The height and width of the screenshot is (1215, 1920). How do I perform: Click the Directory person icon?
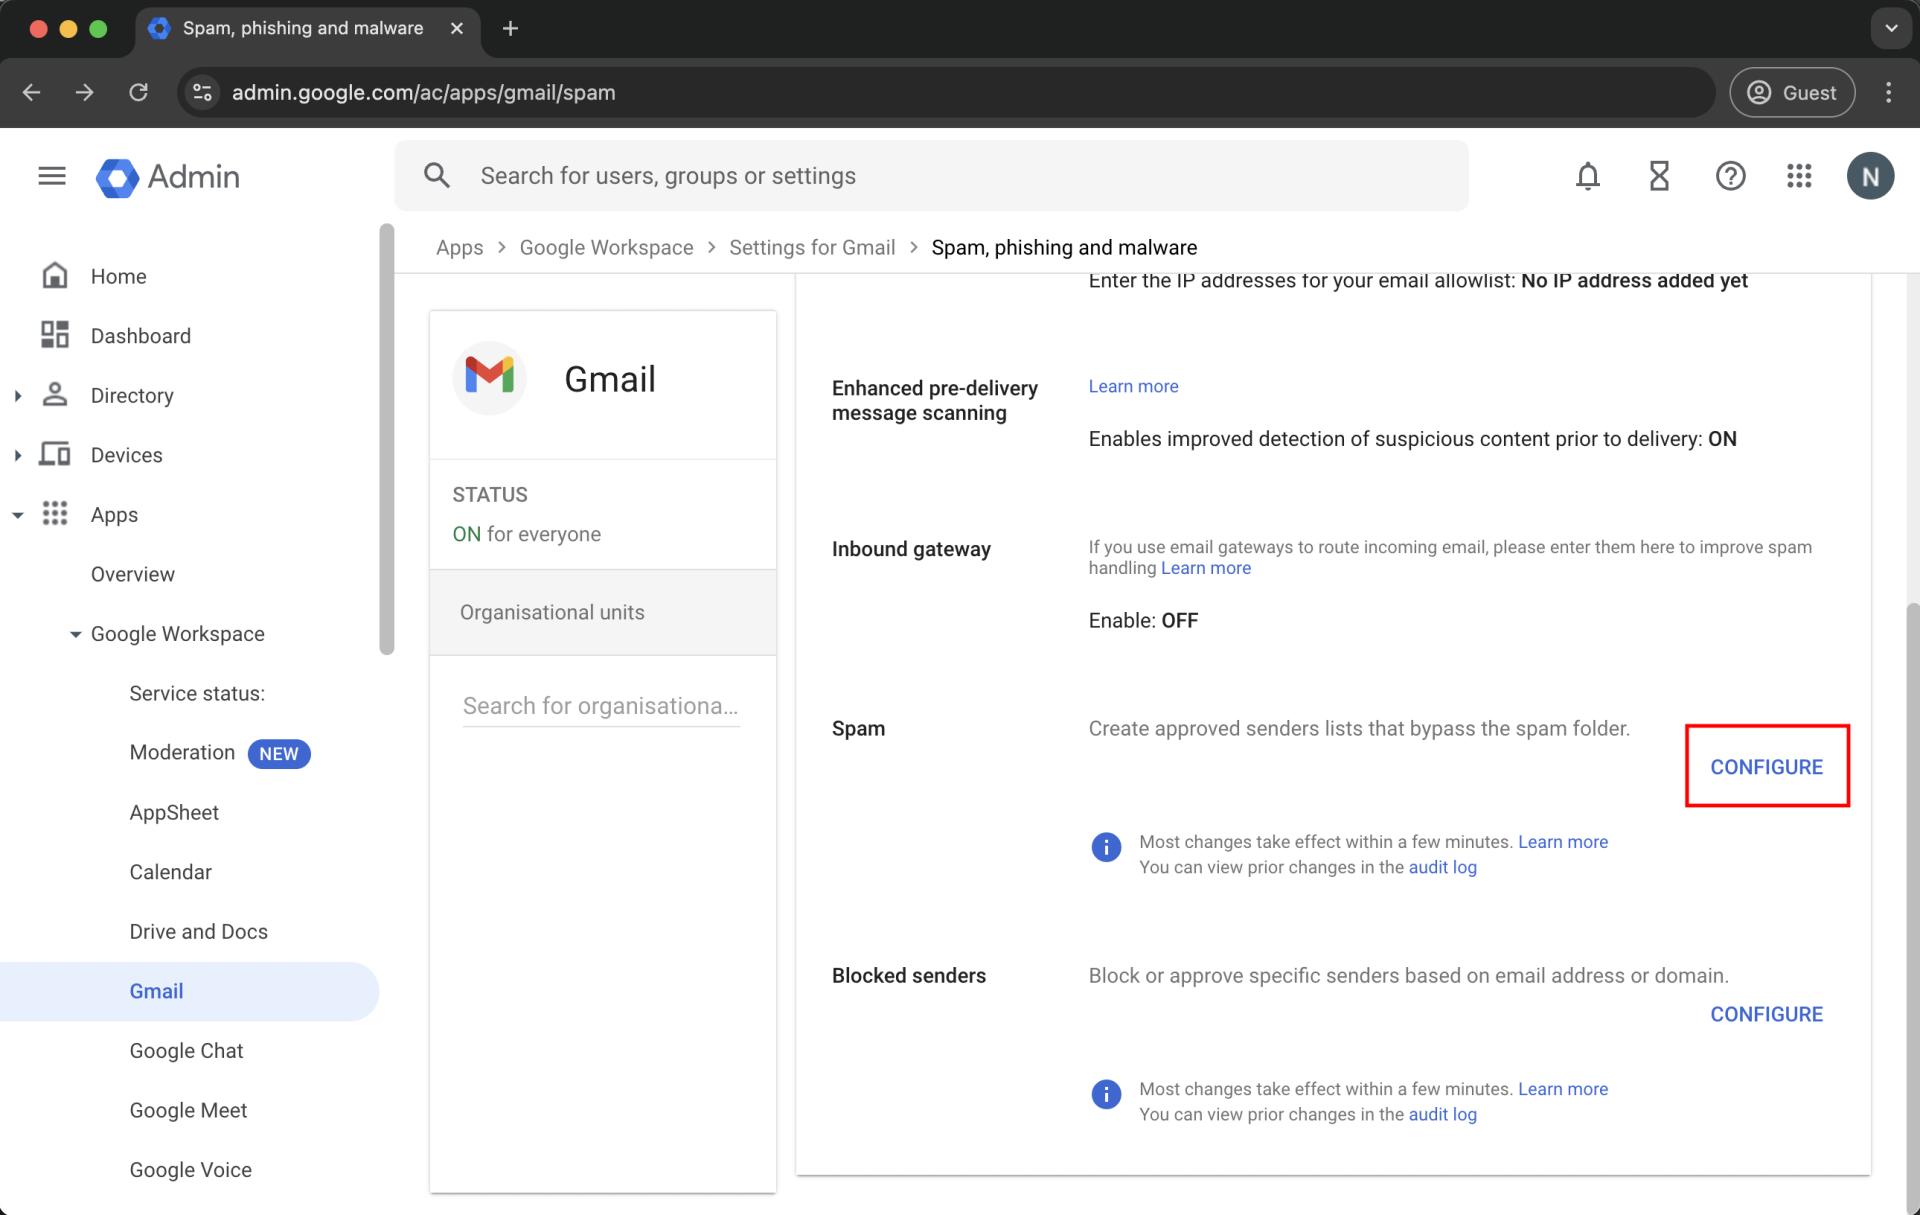(55, 394)
